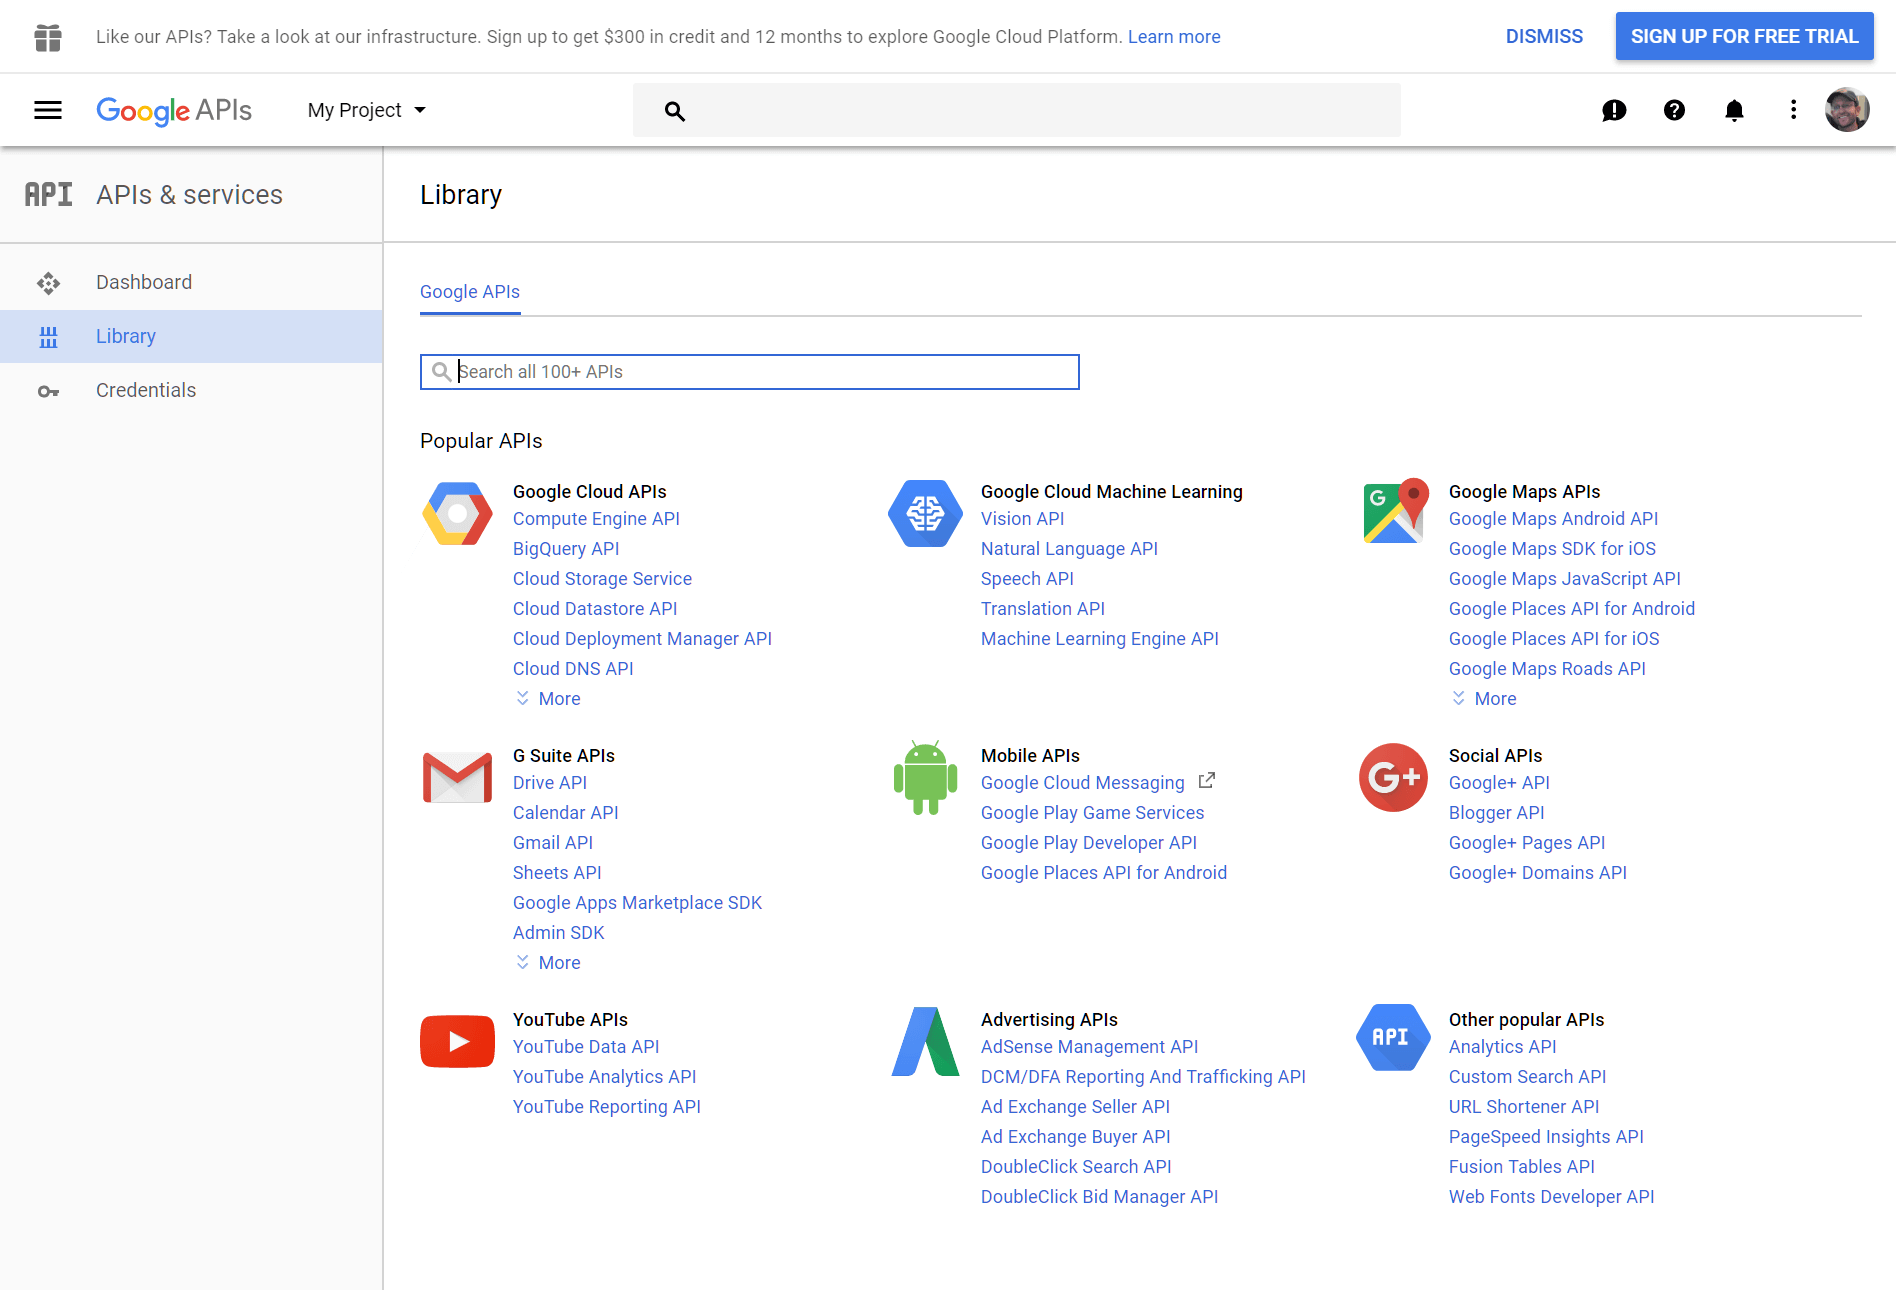Screen dimensions: 1896x1290
Task: Open the three-dot more options menu
Action: tap(1793, 110)
